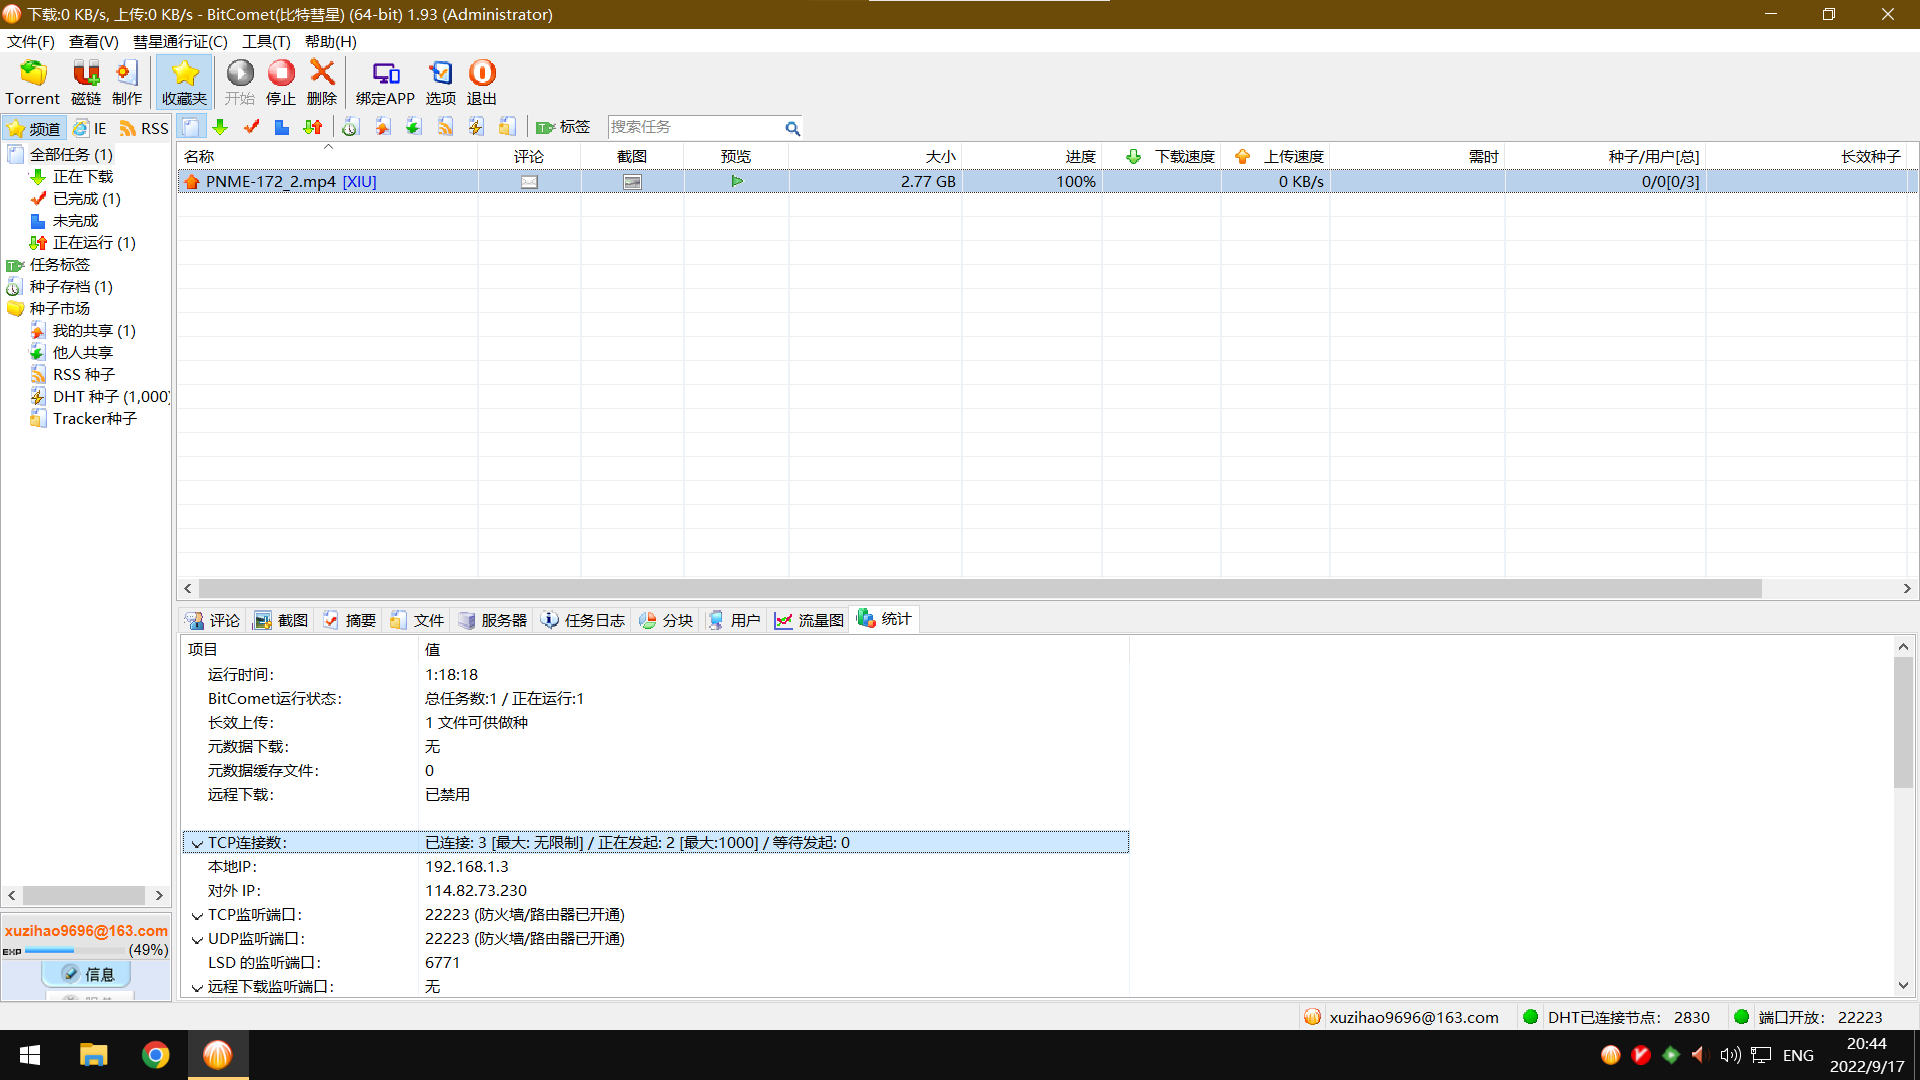
Task: Open the 任务日志 detail tab
Action: (x=583, y=620)
